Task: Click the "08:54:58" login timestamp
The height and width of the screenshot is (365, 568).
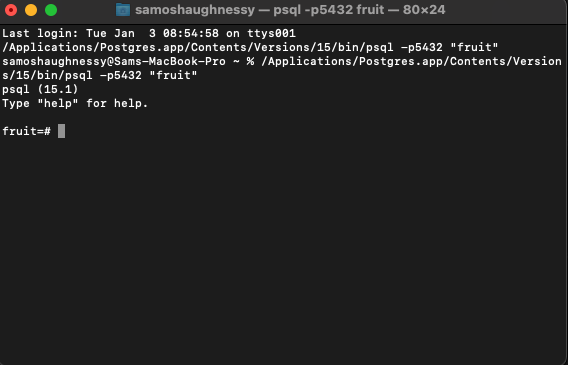Action: [191, 33]
